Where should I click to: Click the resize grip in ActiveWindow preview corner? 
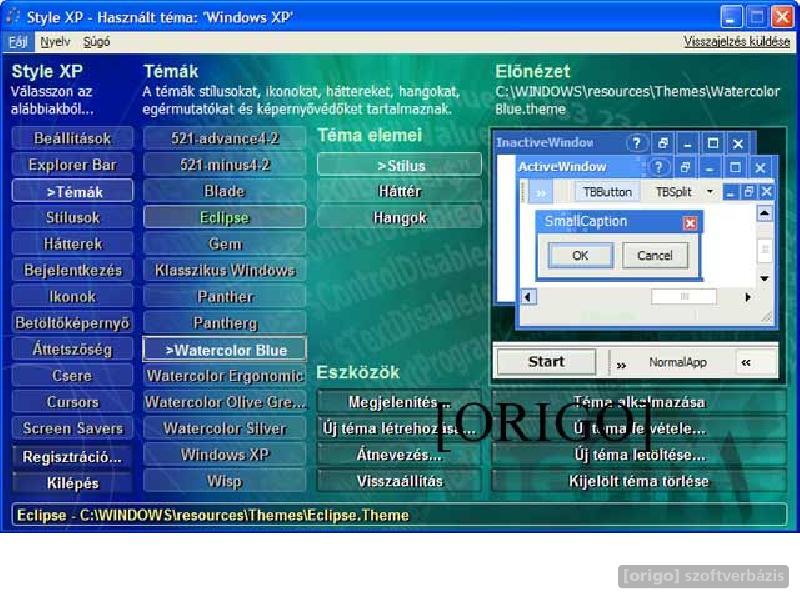(766, 317)
